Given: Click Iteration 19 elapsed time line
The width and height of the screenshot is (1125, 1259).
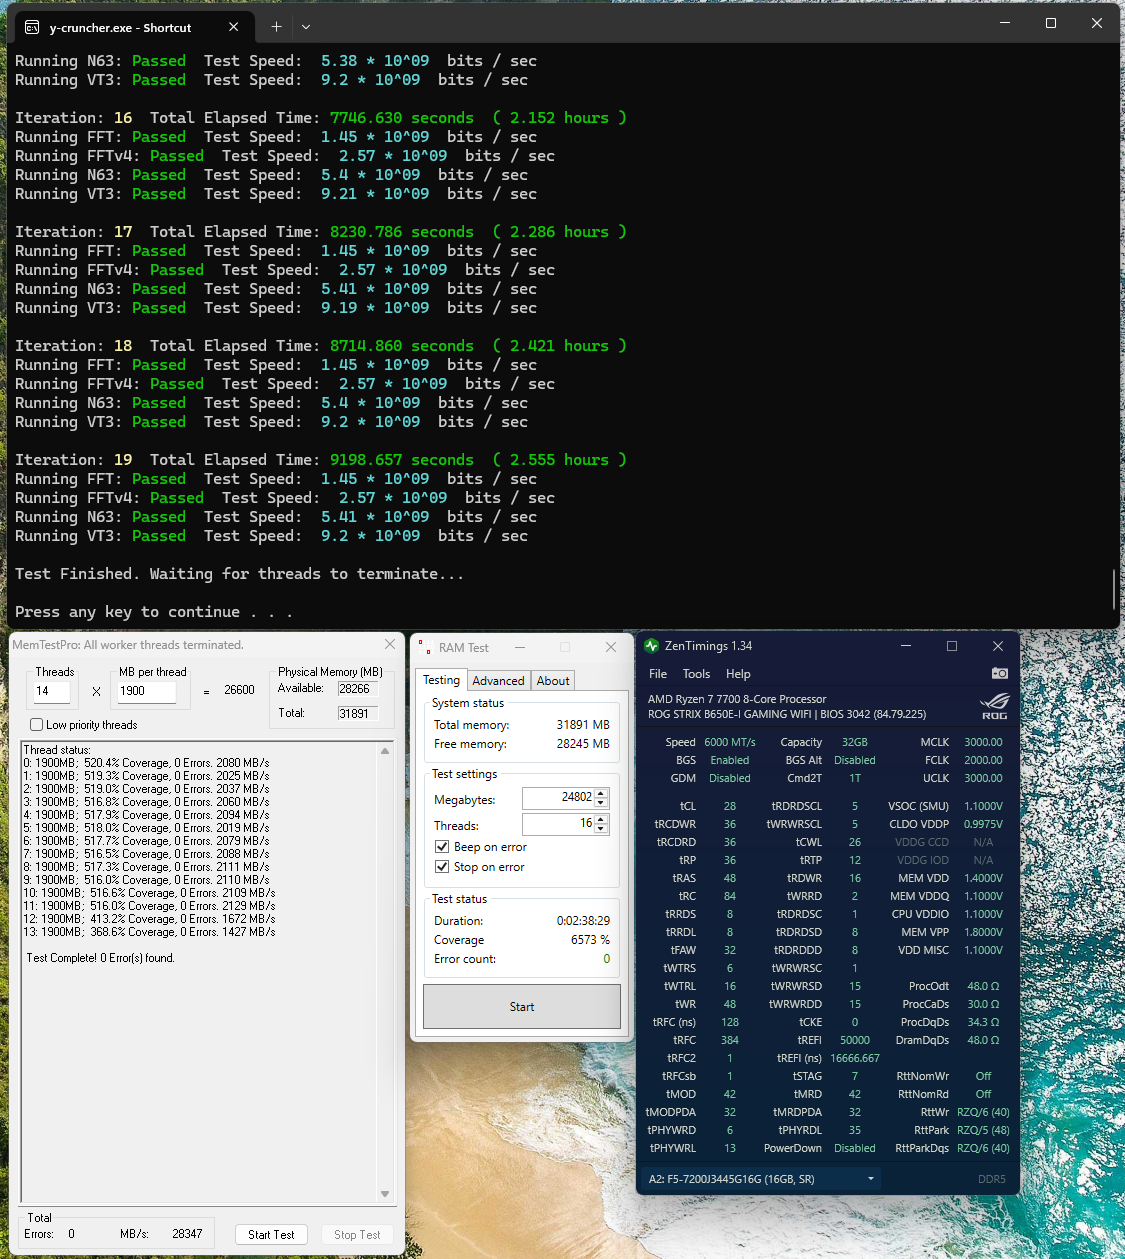Looking at the screenshot, I should click(321, 460).
